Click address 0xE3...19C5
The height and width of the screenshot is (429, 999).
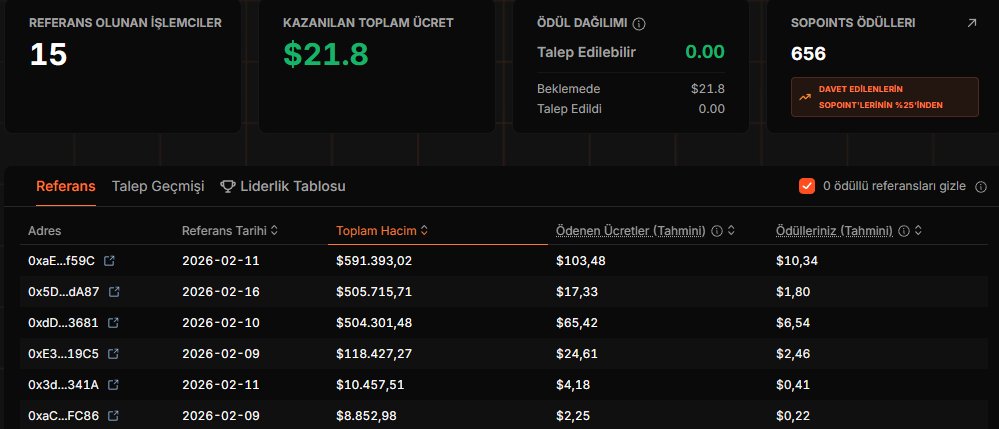pos(64,354)
